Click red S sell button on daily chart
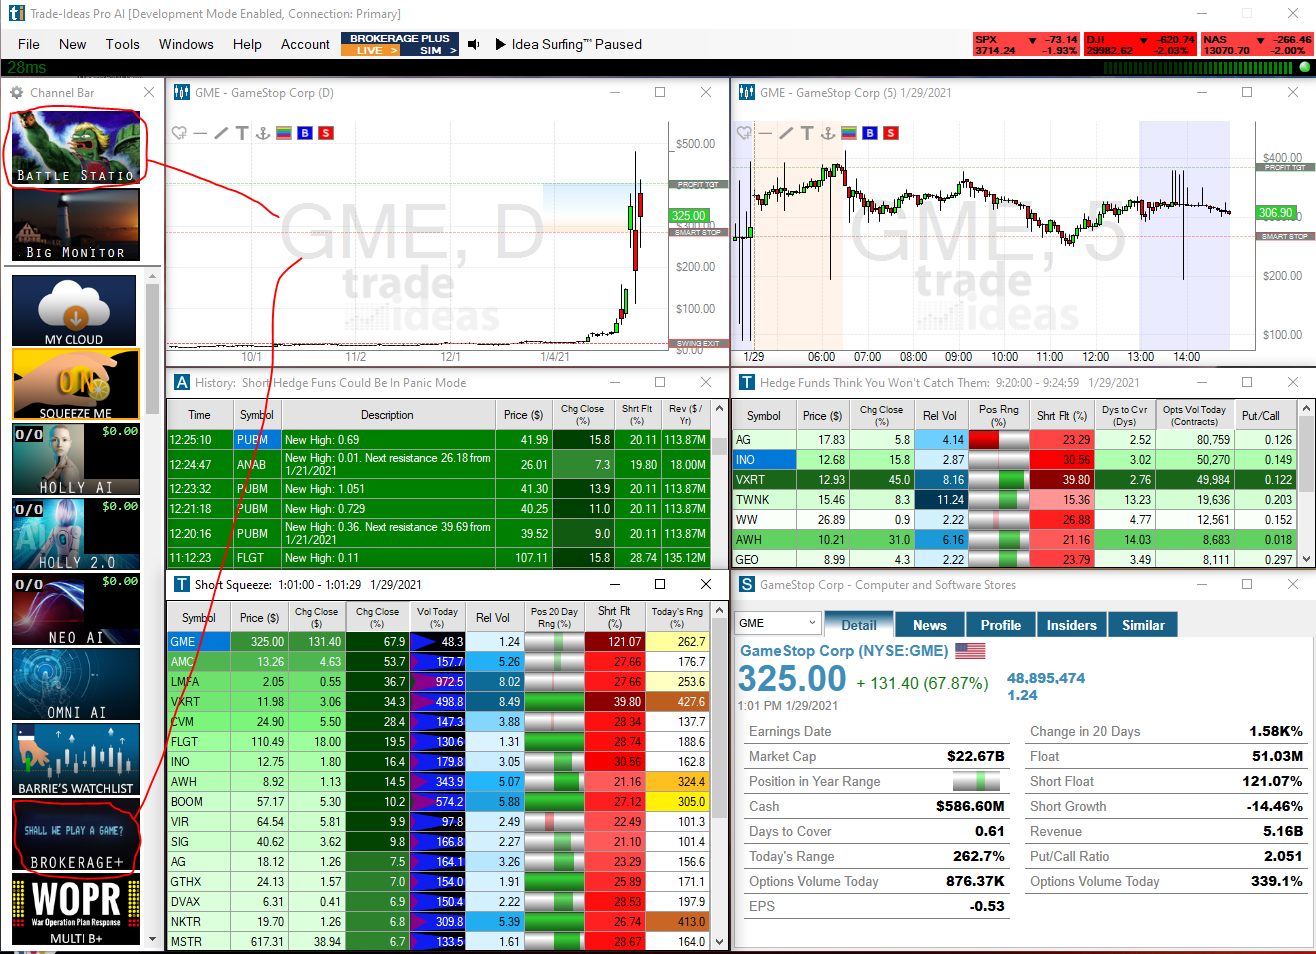1316x954 pixels. tap(326, 133)
